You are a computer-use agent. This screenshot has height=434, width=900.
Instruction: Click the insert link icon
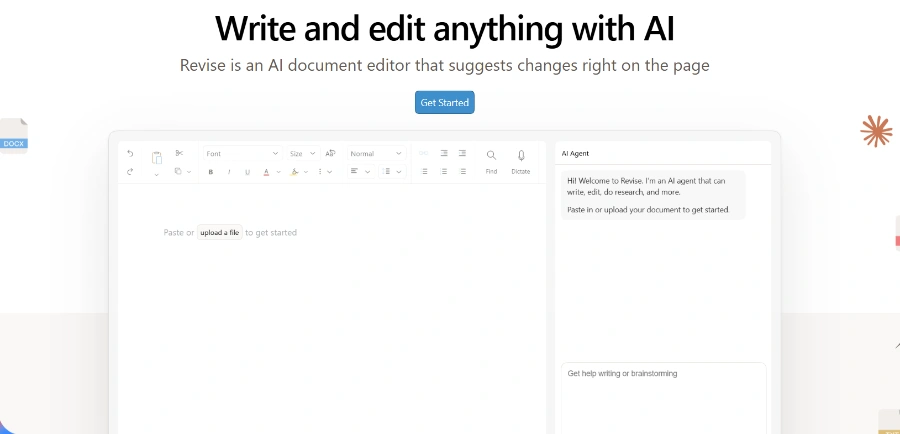tap(424, 153)
